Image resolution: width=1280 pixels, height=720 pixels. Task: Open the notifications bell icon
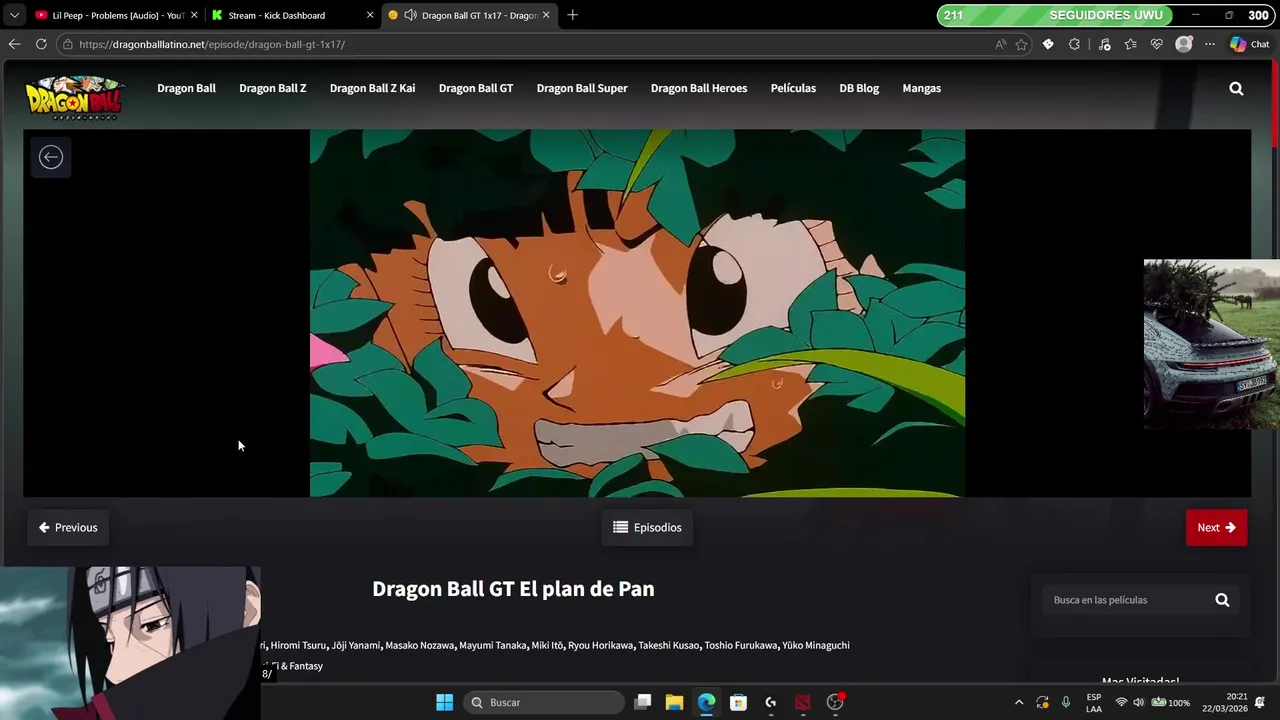1260,702
